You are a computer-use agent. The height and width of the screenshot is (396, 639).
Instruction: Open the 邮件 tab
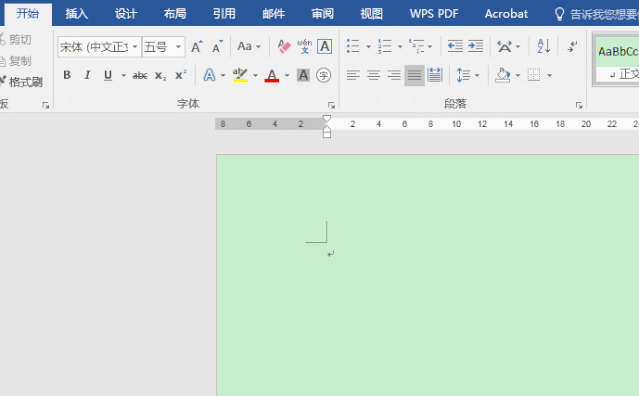(273, 14)
